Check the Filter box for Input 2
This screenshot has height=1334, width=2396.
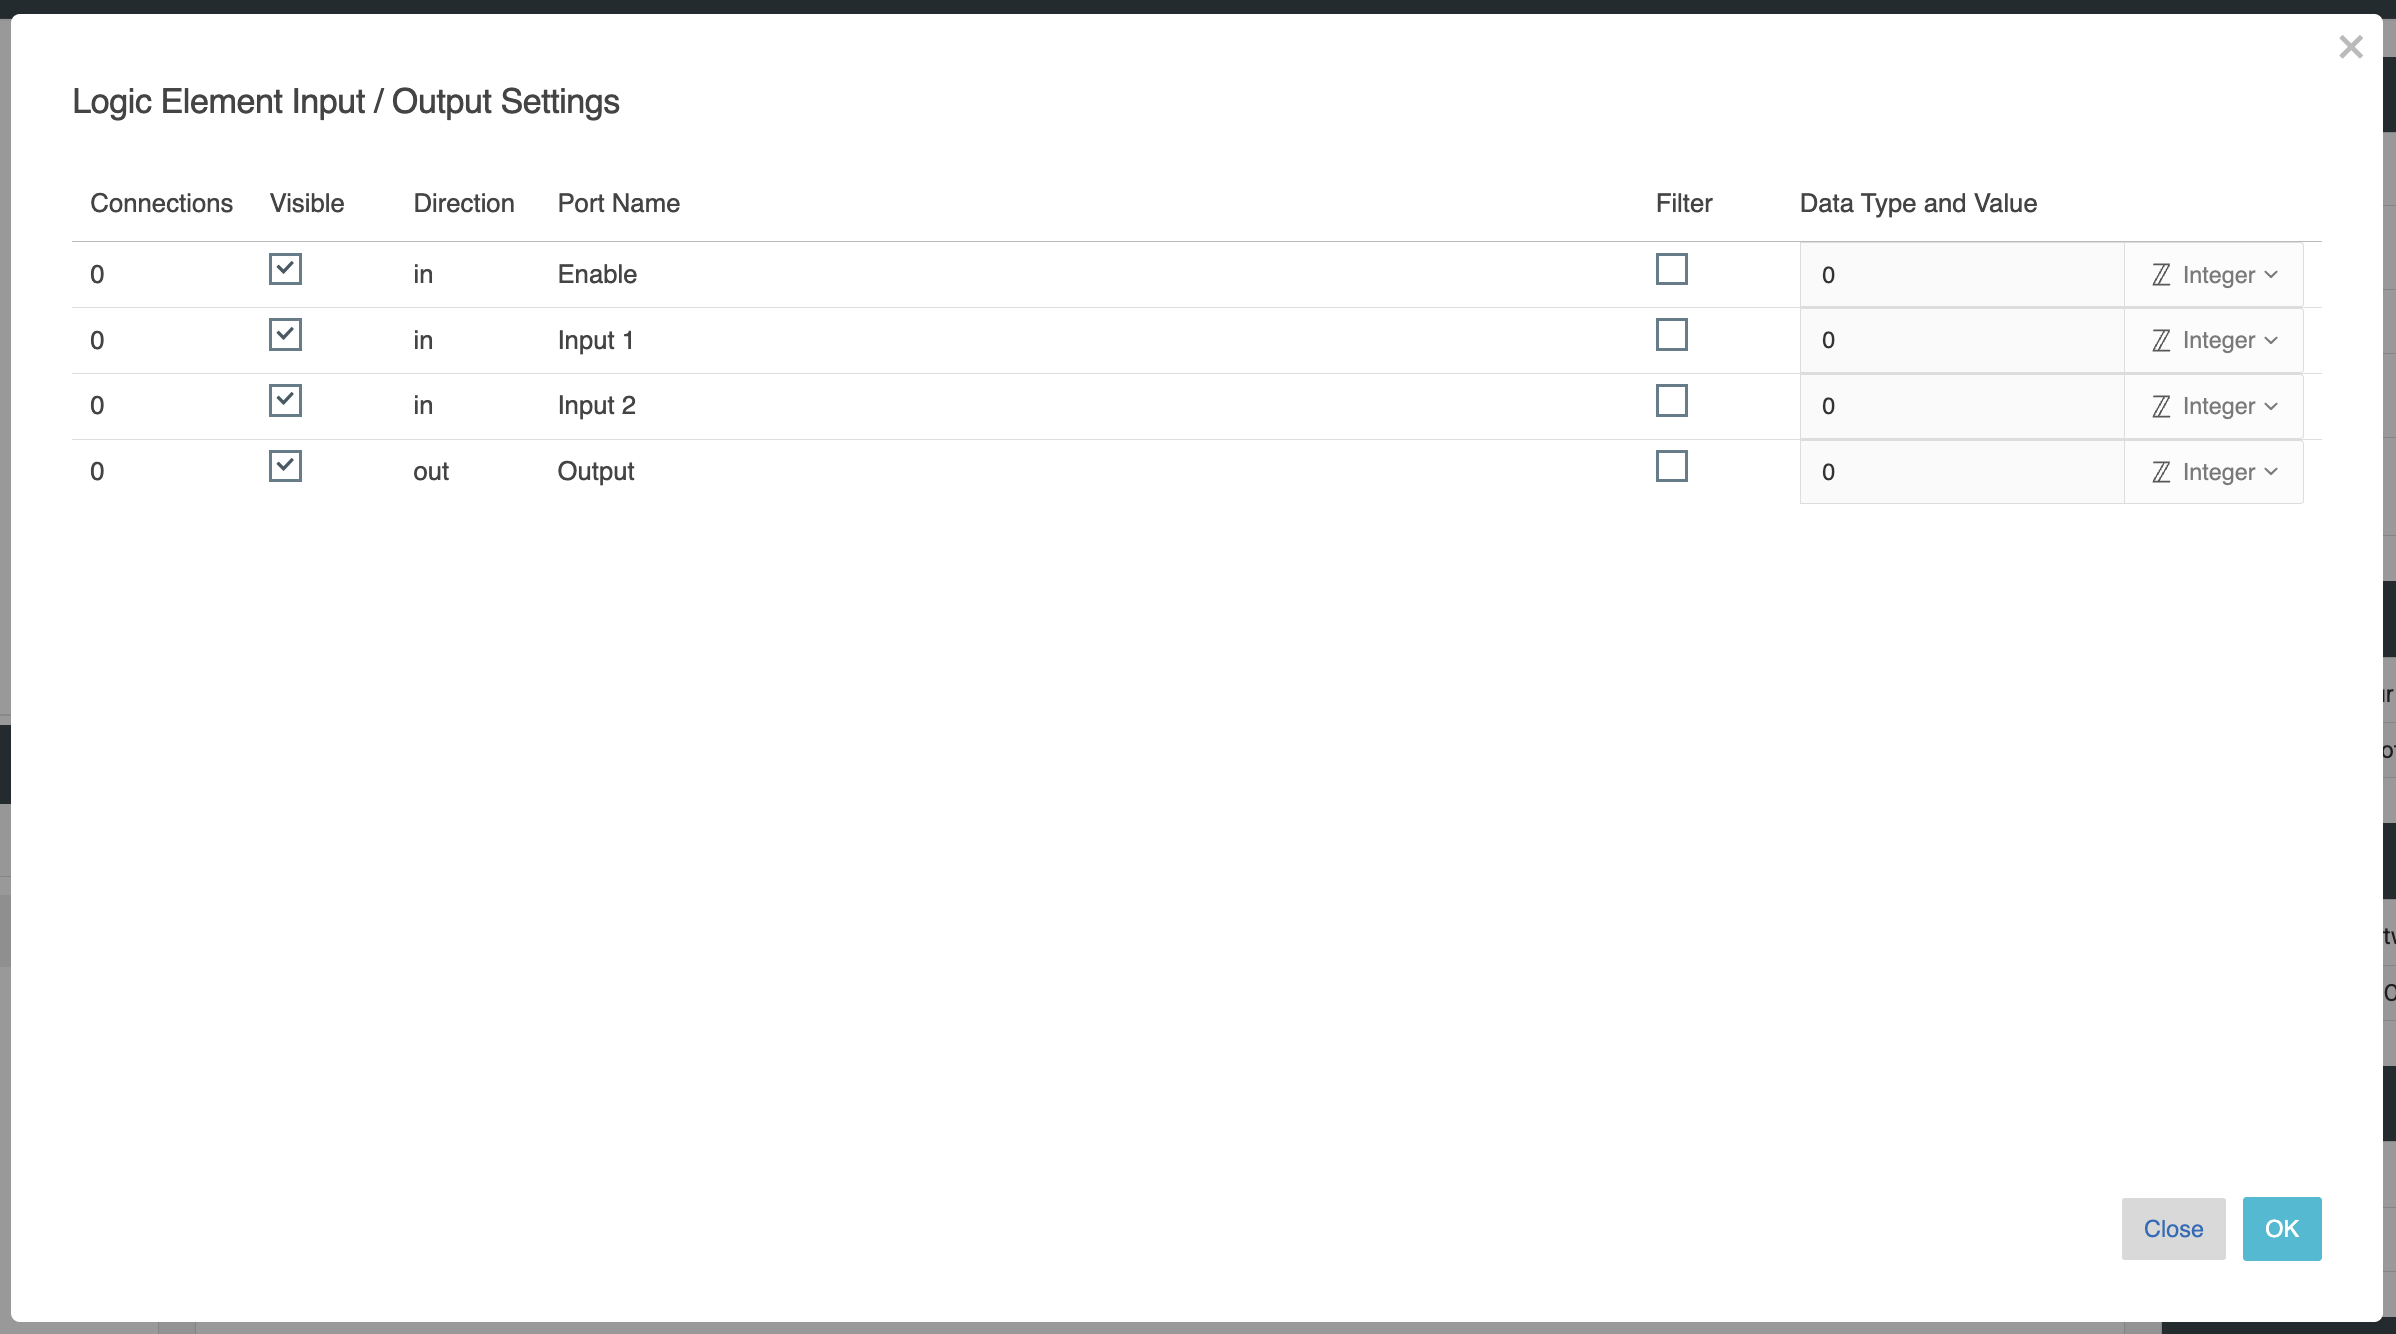coord(1671,401)
